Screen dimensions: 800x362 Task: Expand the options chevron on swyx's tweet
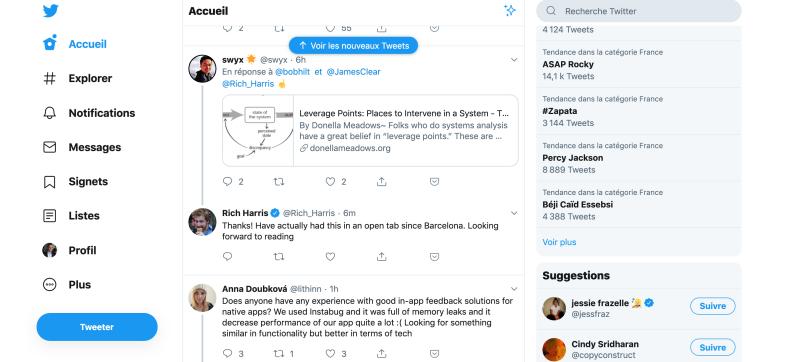pos(514,60)
